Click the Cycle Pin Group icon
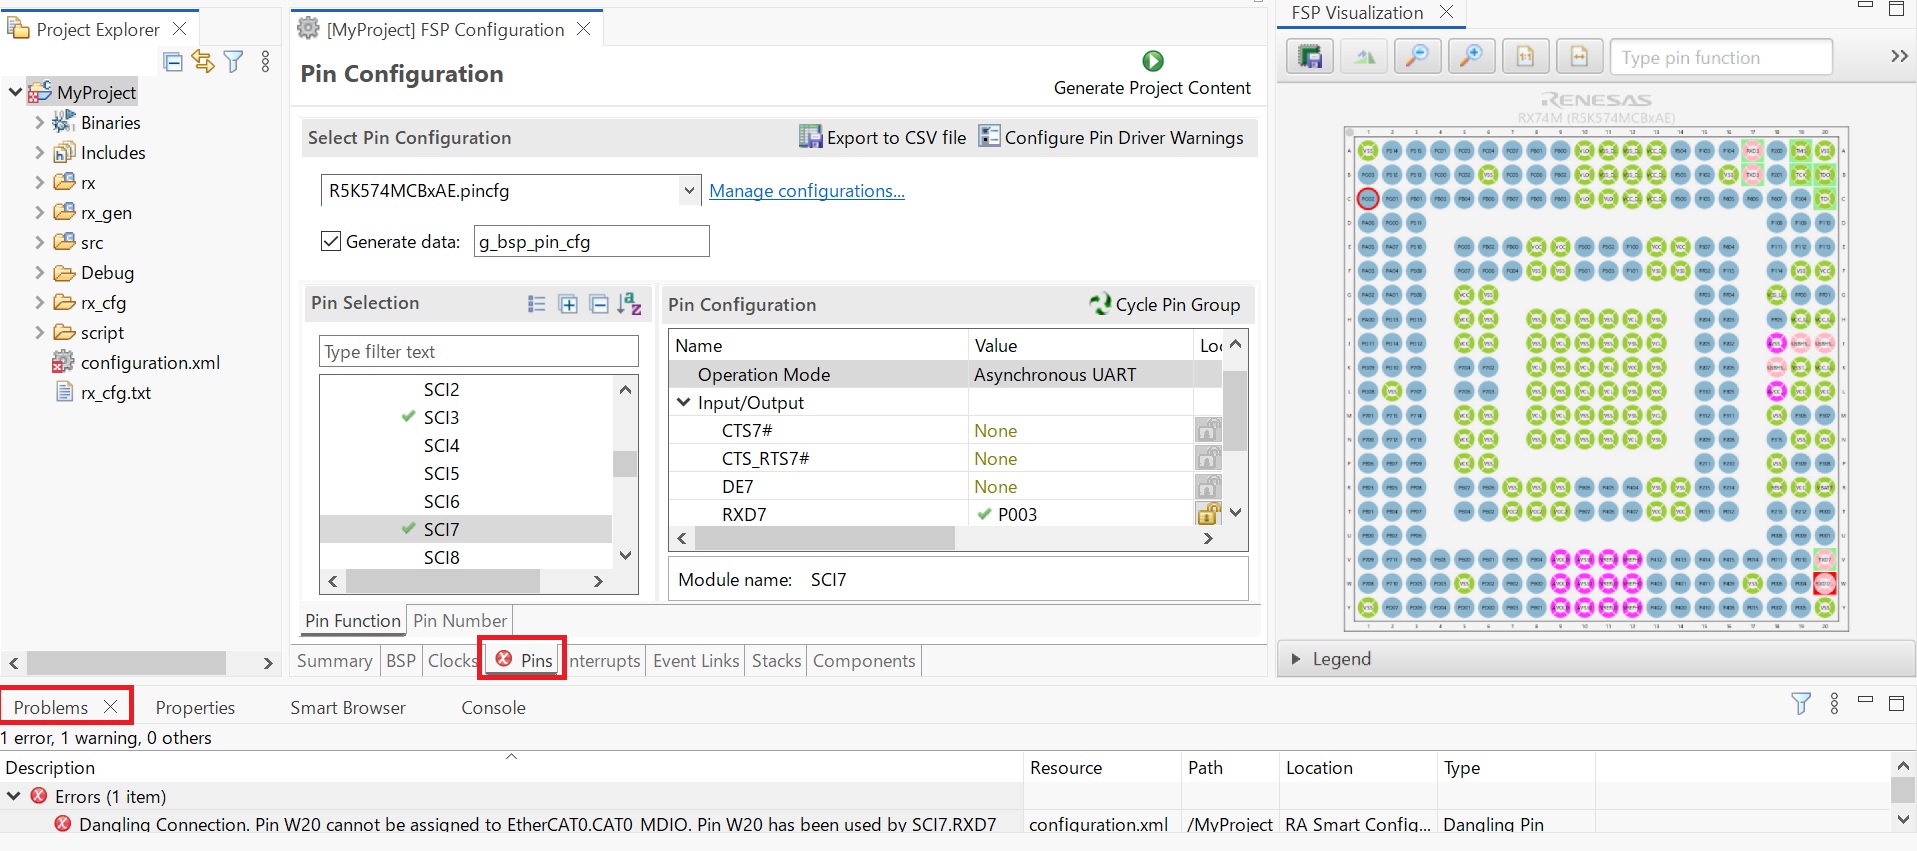 coord(1100,304)
